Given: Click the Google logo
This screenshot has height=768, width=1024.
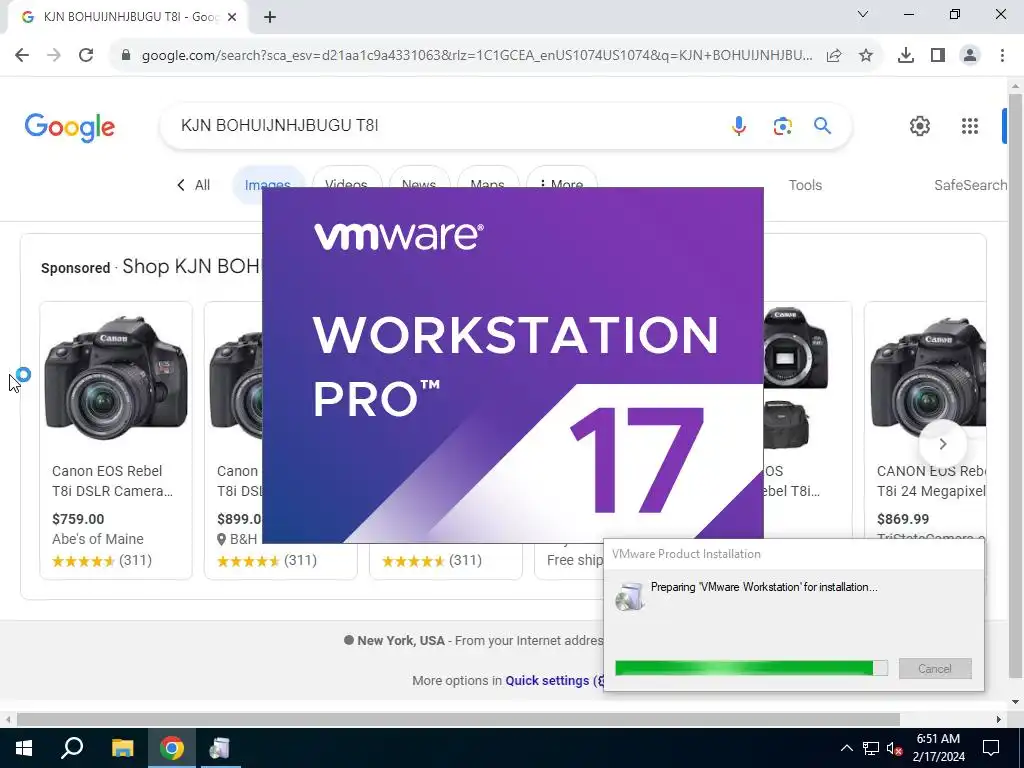Looking at the screenshot, I should coord(70,127).
